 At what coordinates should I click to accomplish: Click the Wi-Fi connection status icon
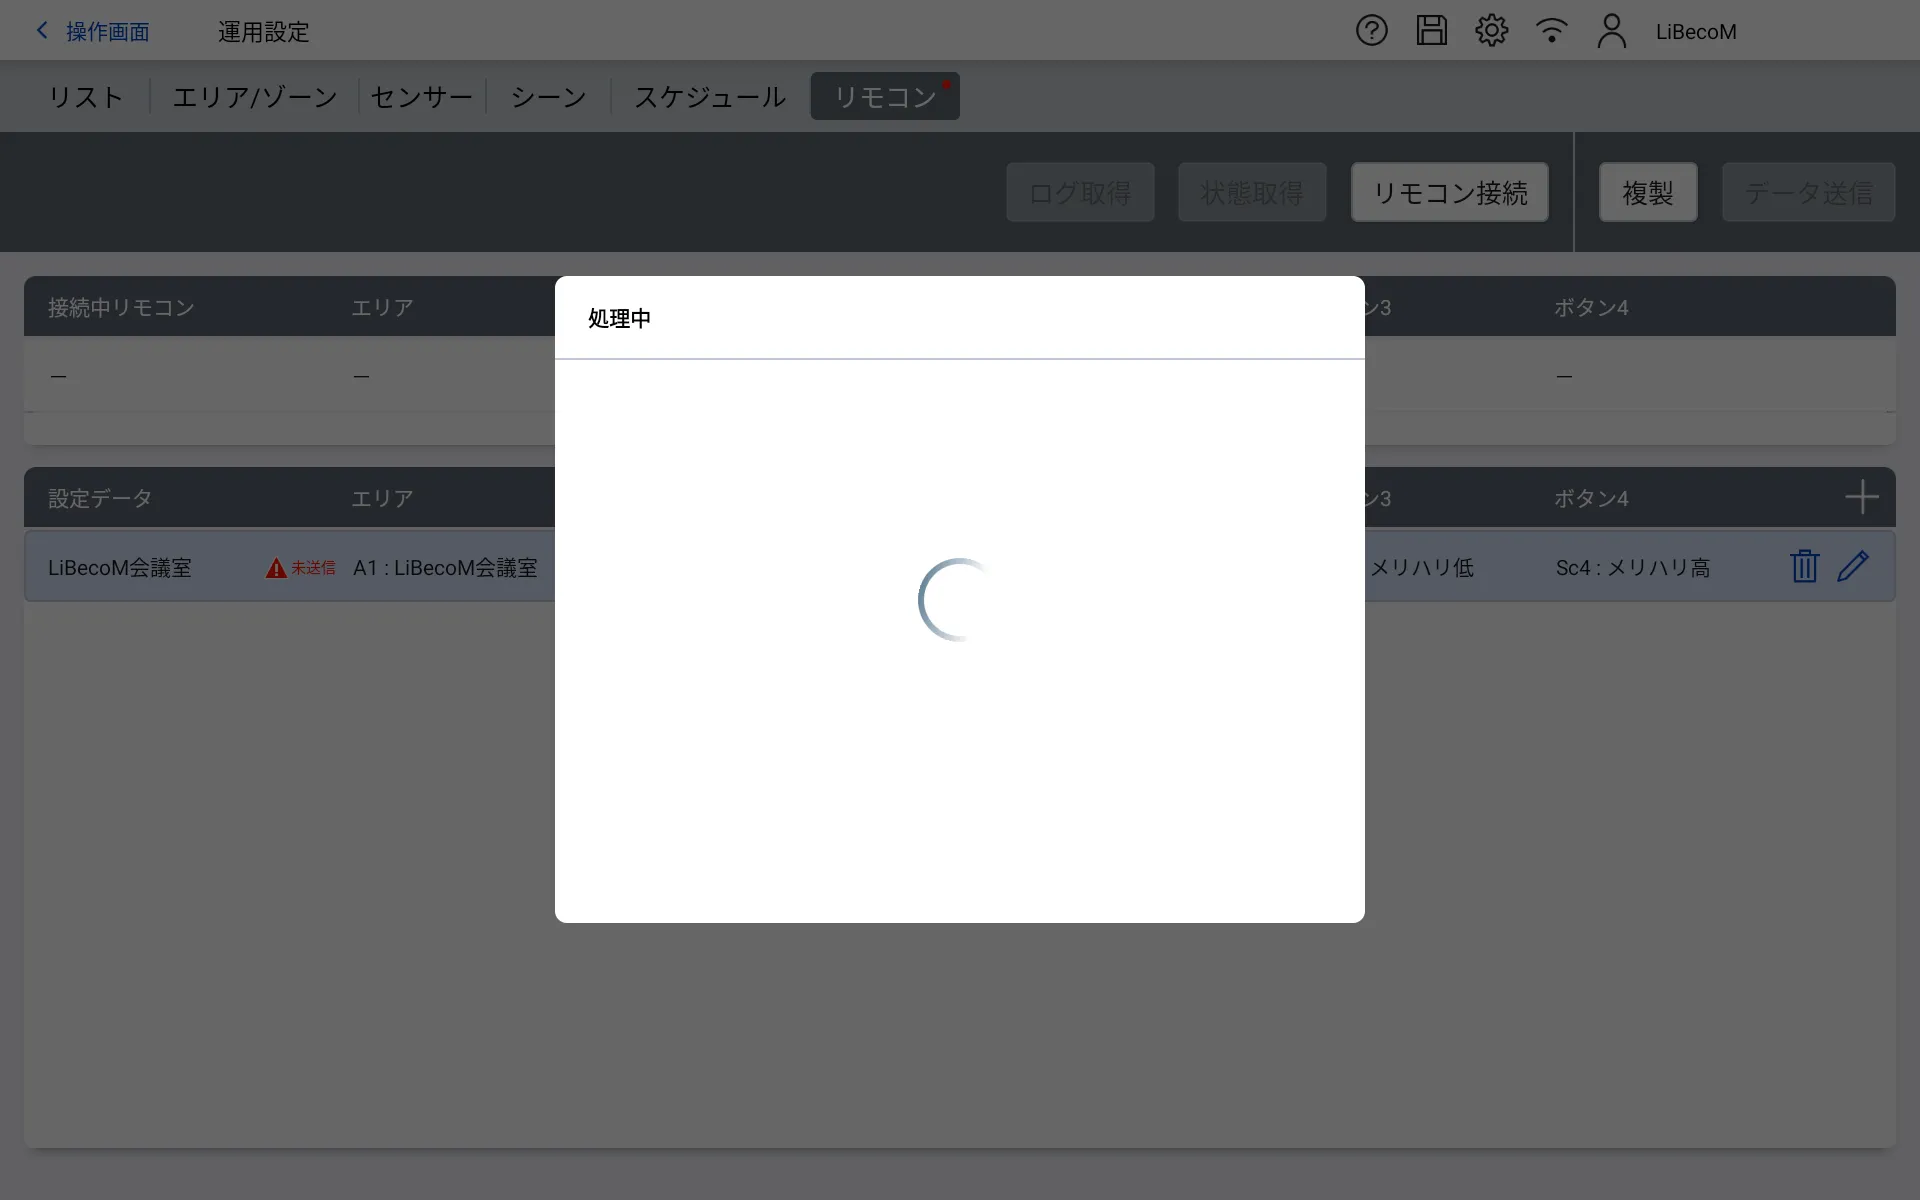[x=1551, y=31]
